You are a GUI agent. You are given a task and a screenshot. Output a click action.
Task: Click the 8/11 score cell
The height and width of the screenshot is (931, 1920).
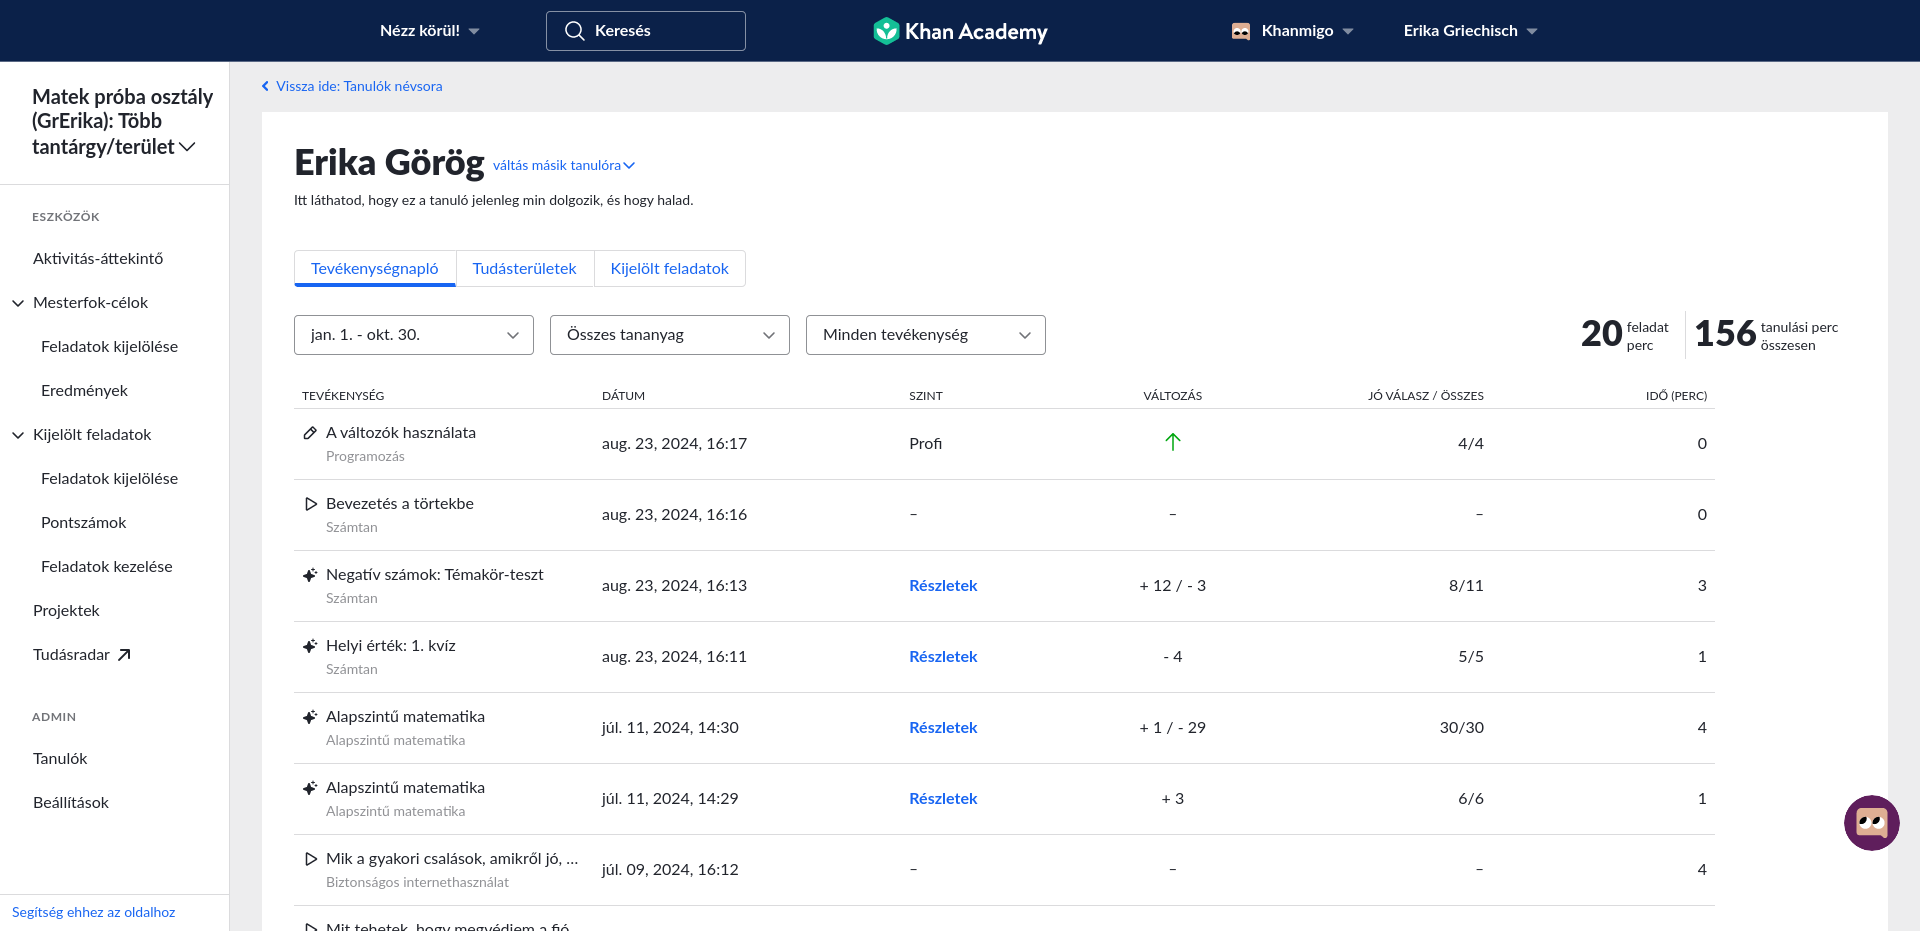pos(1466,585)
